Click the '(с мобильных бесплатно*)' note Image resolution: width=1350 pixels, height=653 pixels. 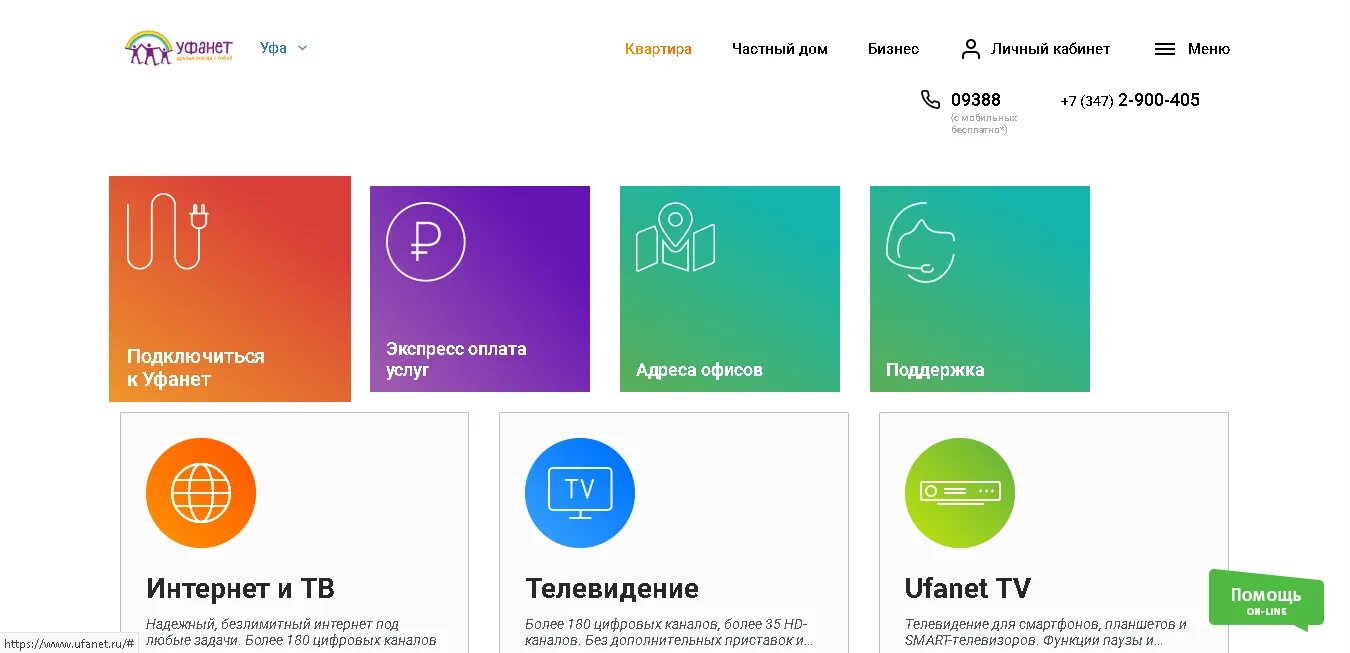pos(984,124)
